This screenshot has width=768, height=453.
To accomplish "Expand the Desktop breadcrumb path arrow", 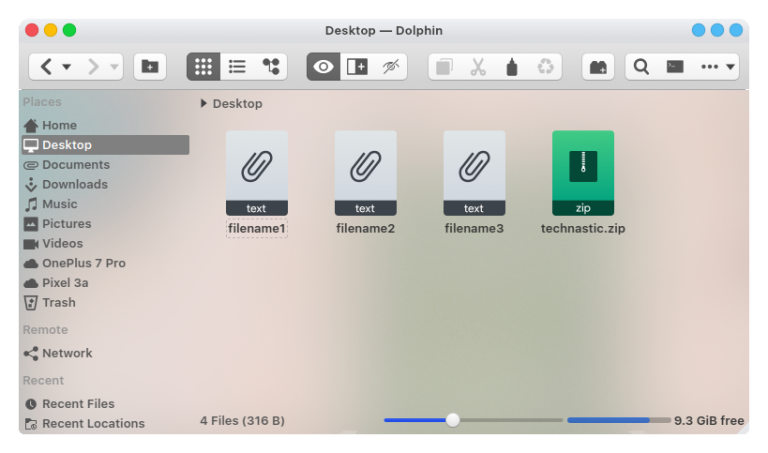I will point(204,103).
